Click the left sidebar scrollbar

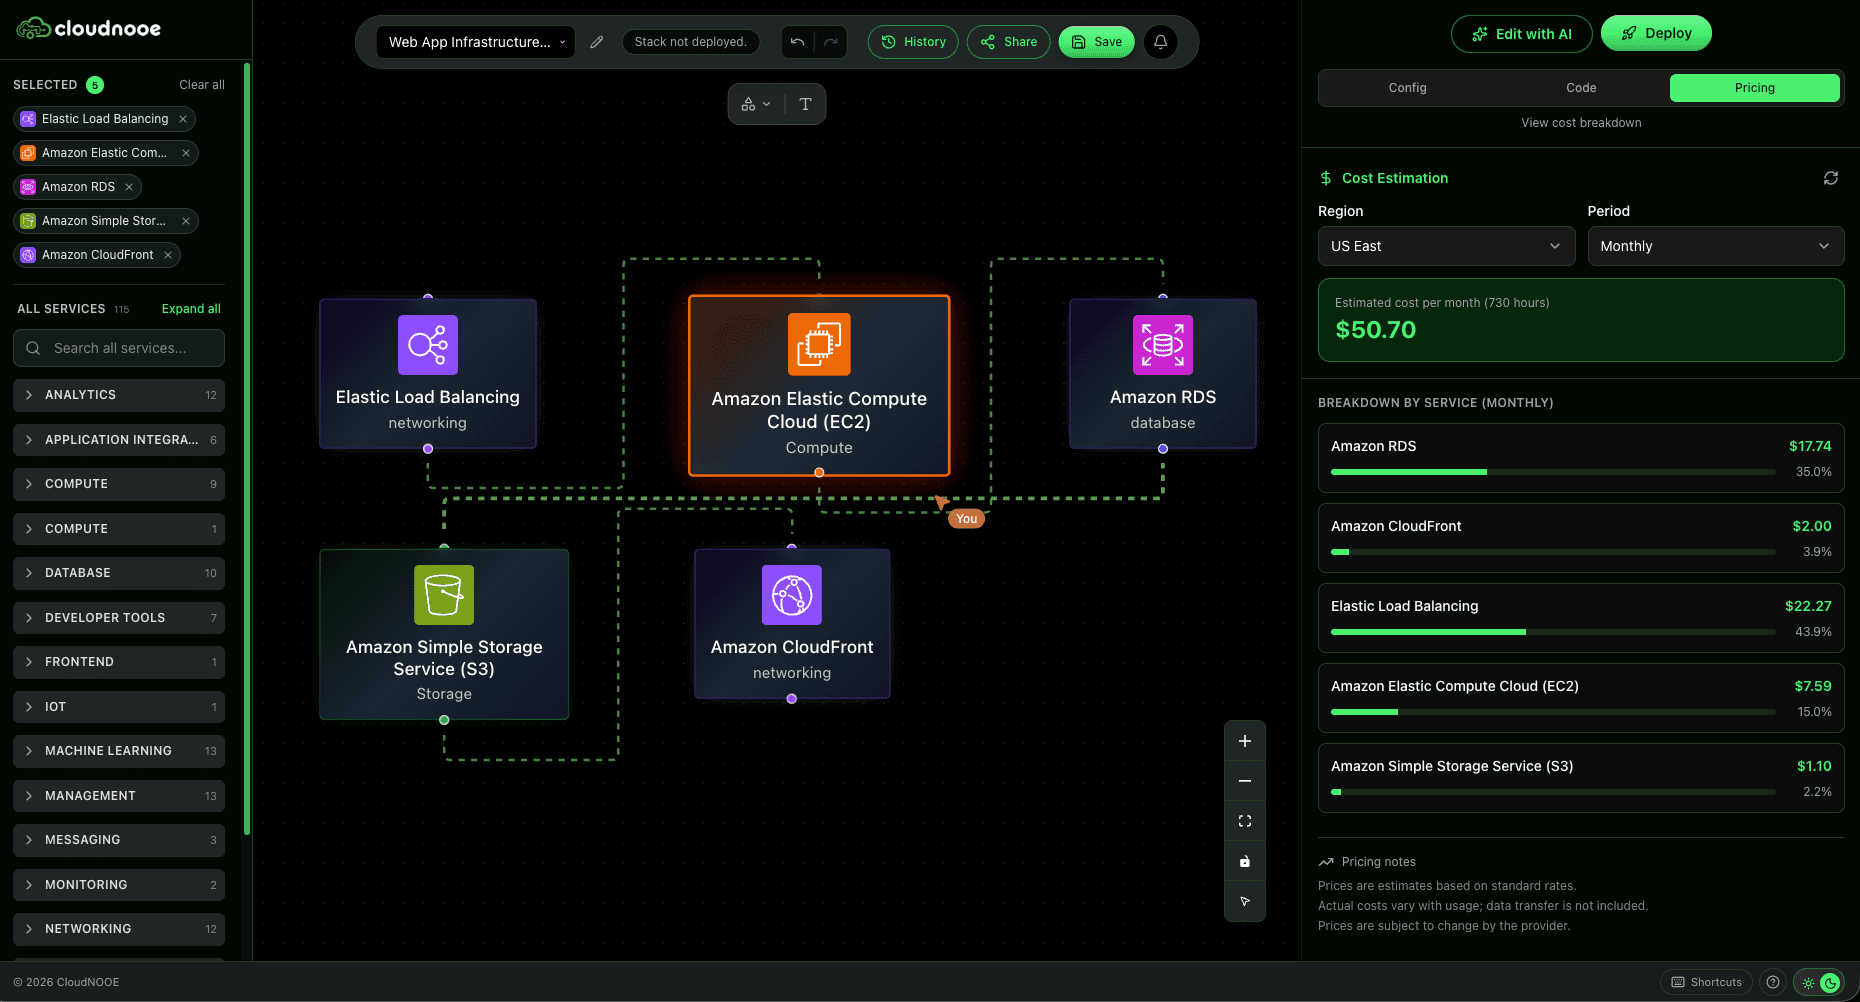tap(247, 448)
